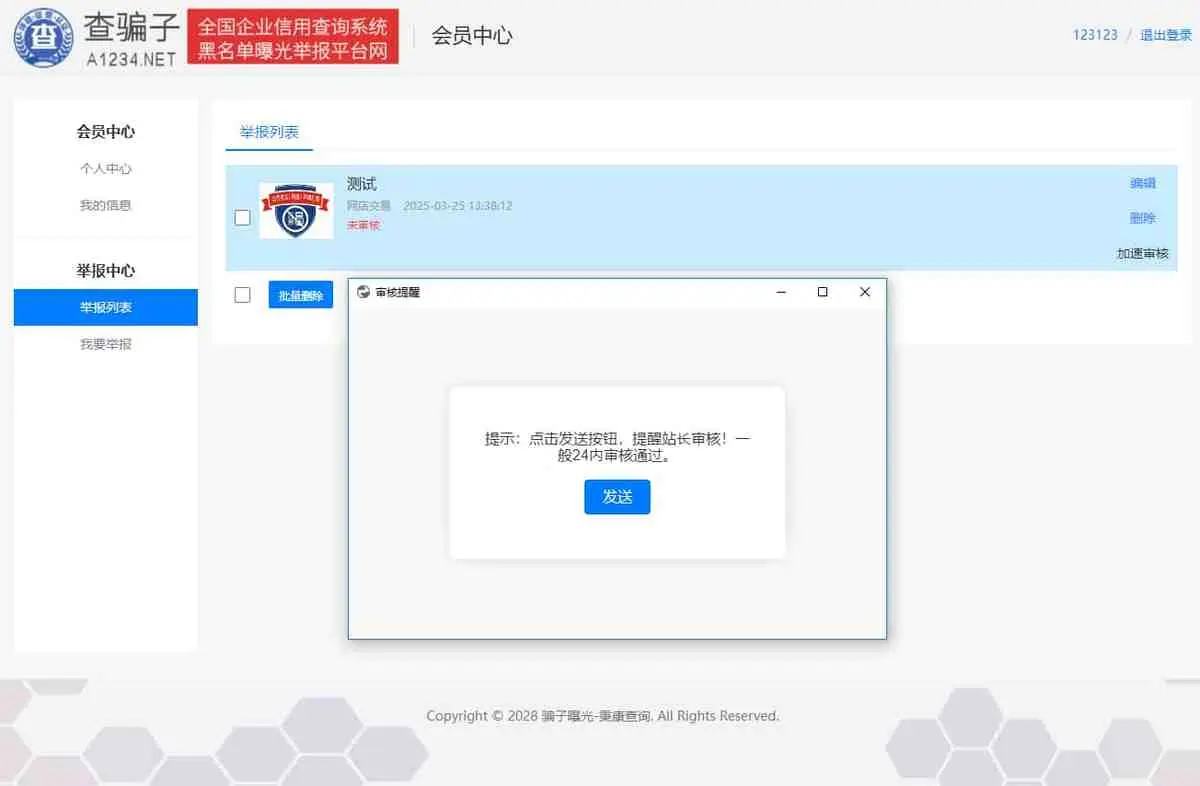Viewport: 1200px width, 786px height.
Task: Click the Copyright footer text
Action: coord(602,716)
